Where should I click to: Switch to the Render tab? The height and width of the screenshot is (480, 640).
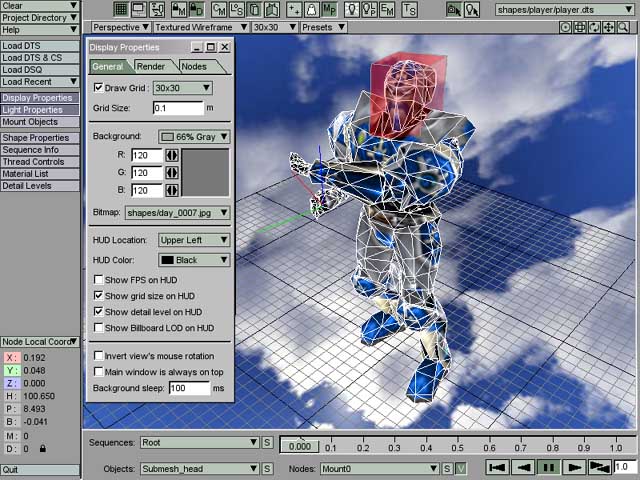coord(150,67)
